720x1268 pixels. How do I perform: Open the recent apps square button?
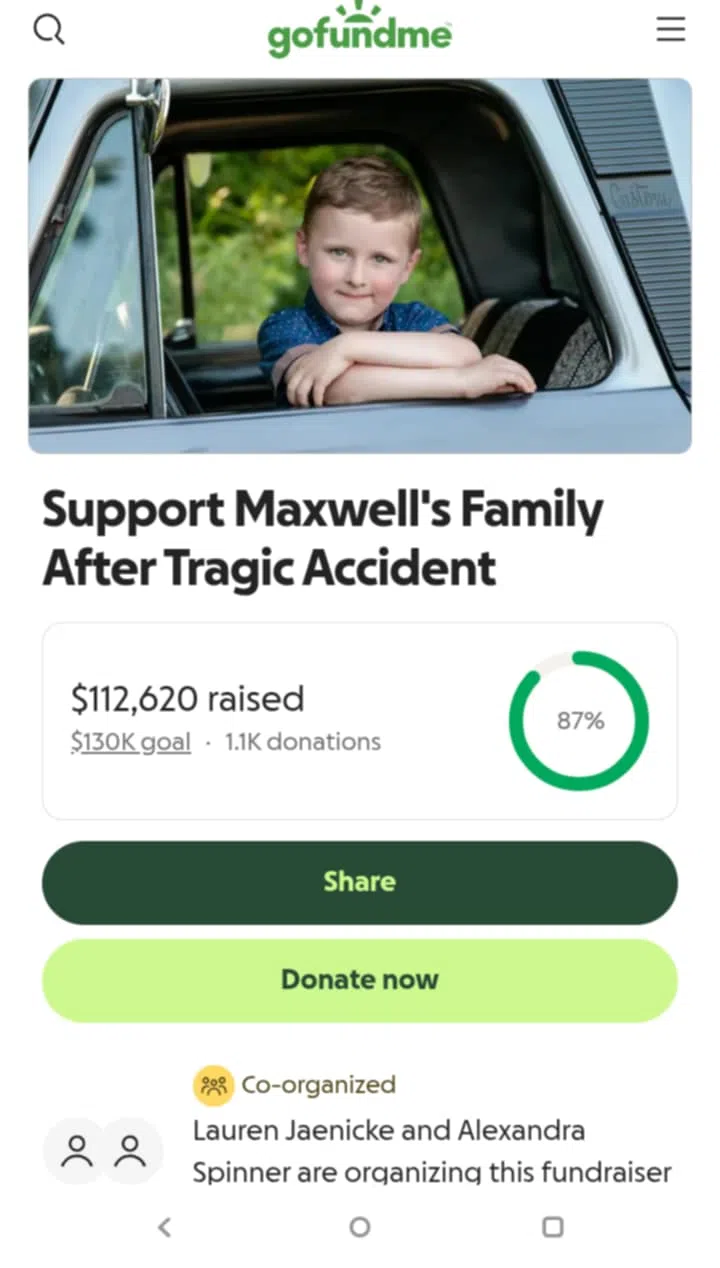[x=552, y=1226]
